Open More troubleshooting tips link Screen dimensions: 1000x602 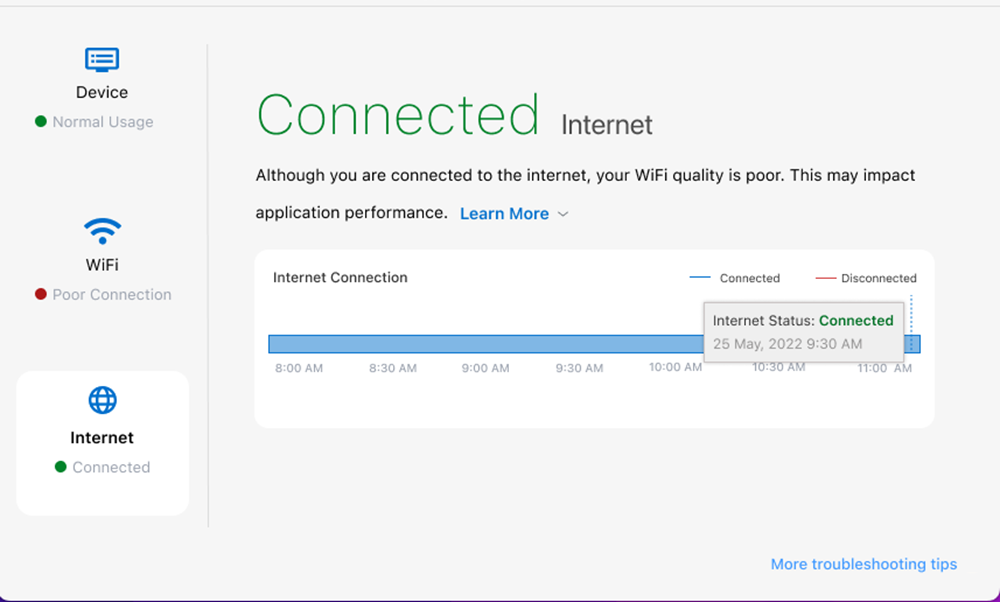pyautogui.click(x=863, y=564)
